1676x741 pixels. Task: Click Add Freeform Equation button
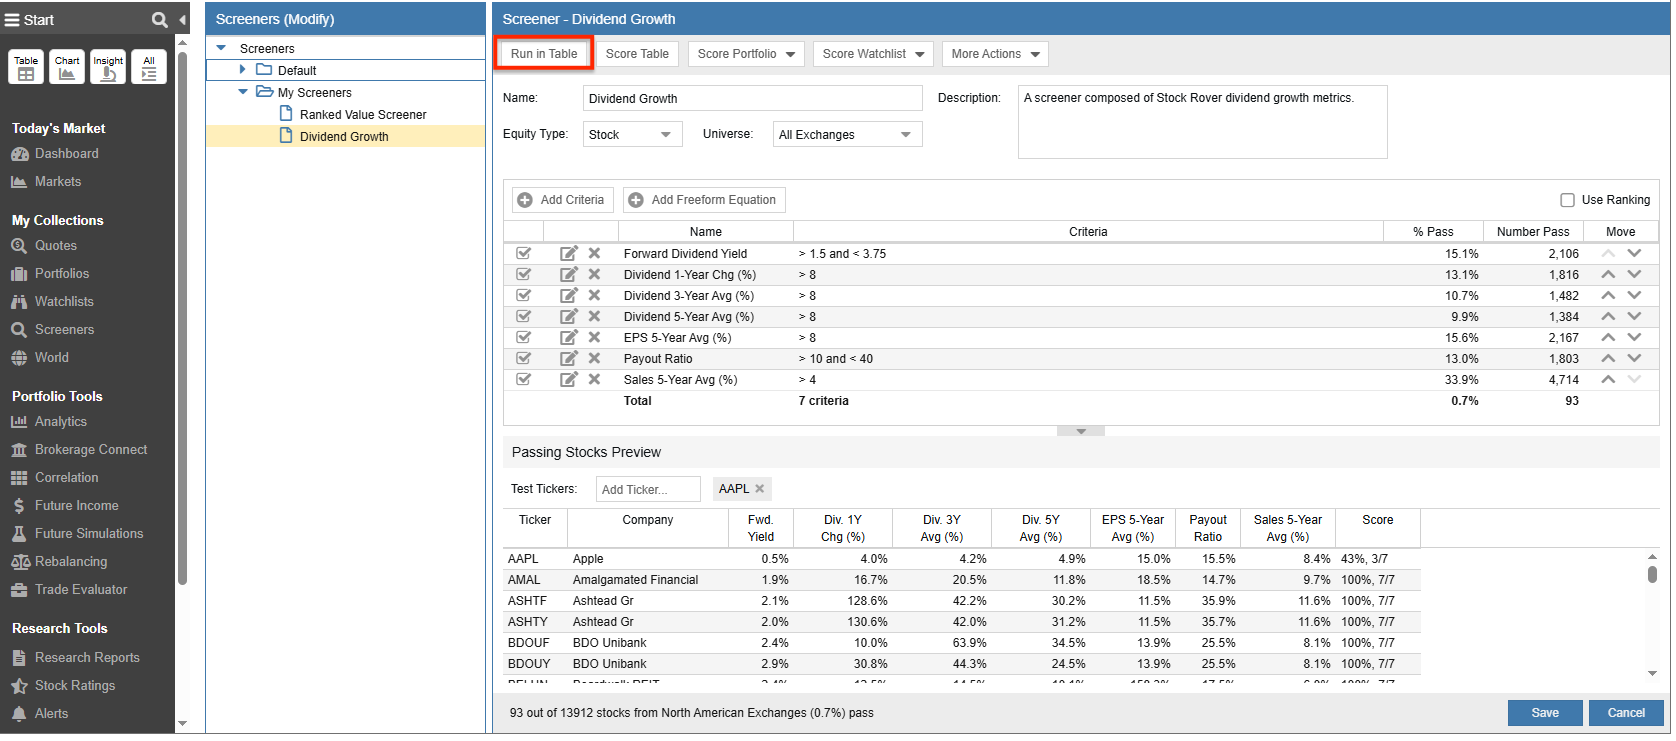coord(704,200)
